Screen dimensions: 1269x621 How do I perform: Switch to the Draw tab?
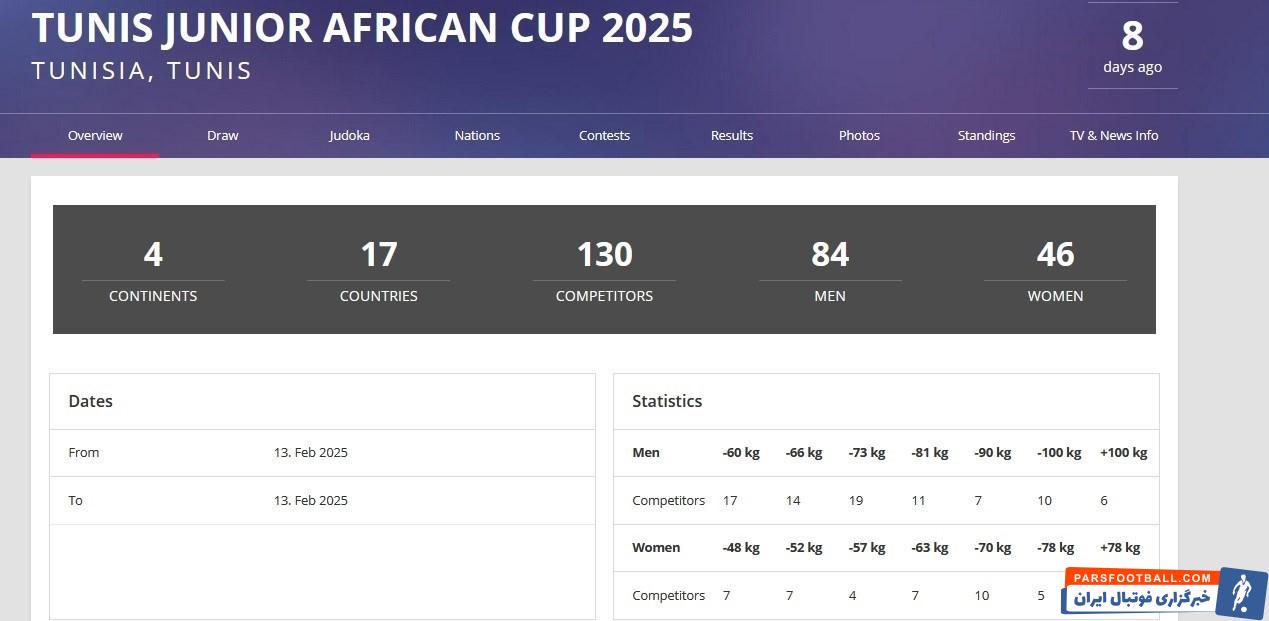pyautogui.click(x=222, y=135)
